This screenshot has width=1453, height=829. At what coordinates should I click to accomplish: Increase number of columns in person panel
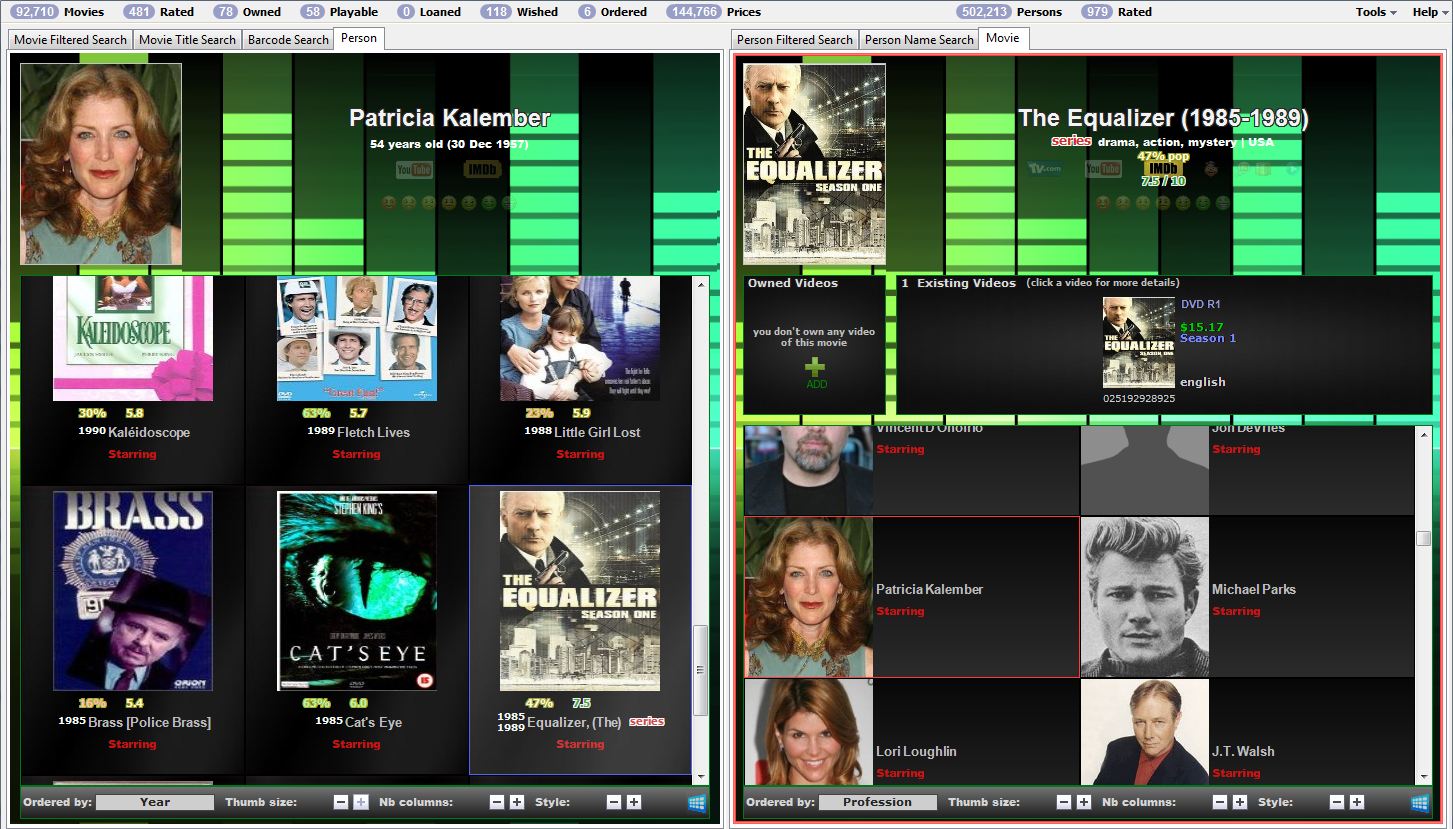coord(517,802)
